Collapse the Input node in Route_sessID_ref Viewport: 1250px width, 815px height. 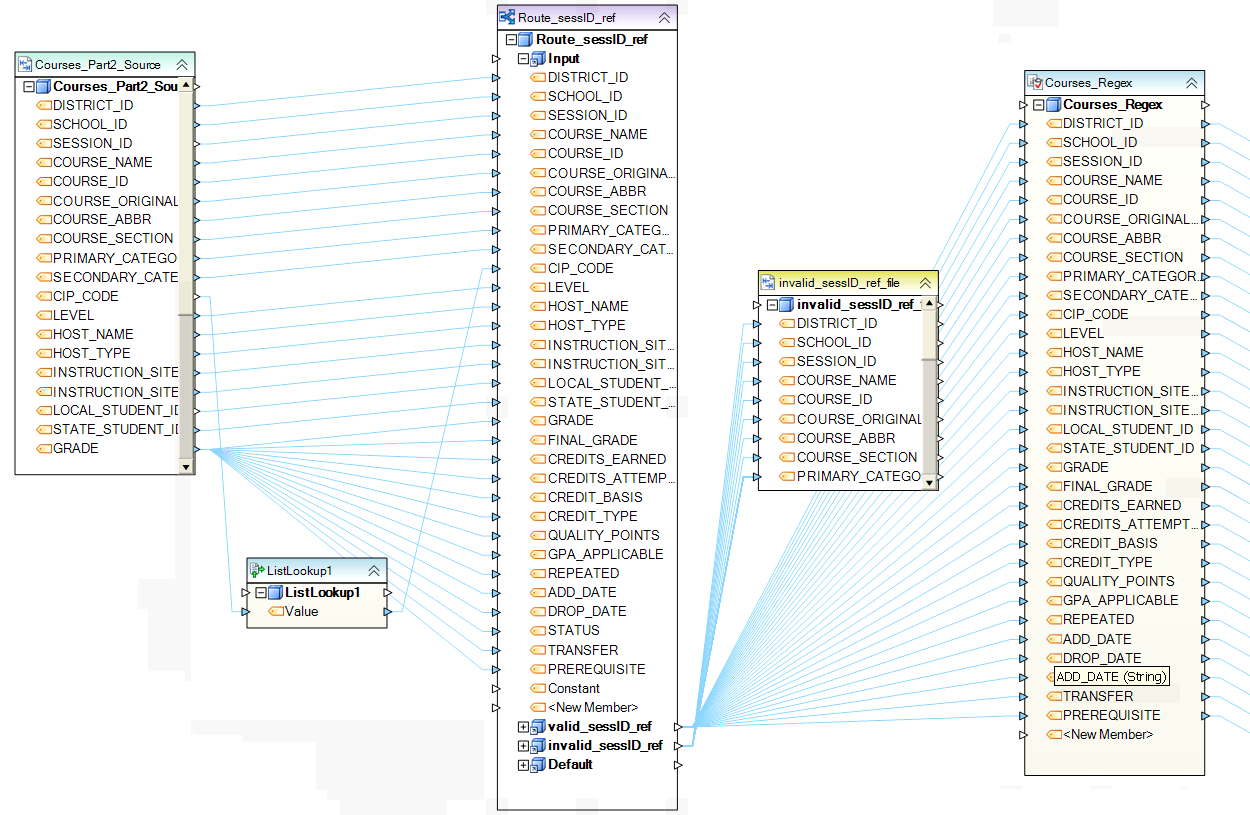pos(523,59)
